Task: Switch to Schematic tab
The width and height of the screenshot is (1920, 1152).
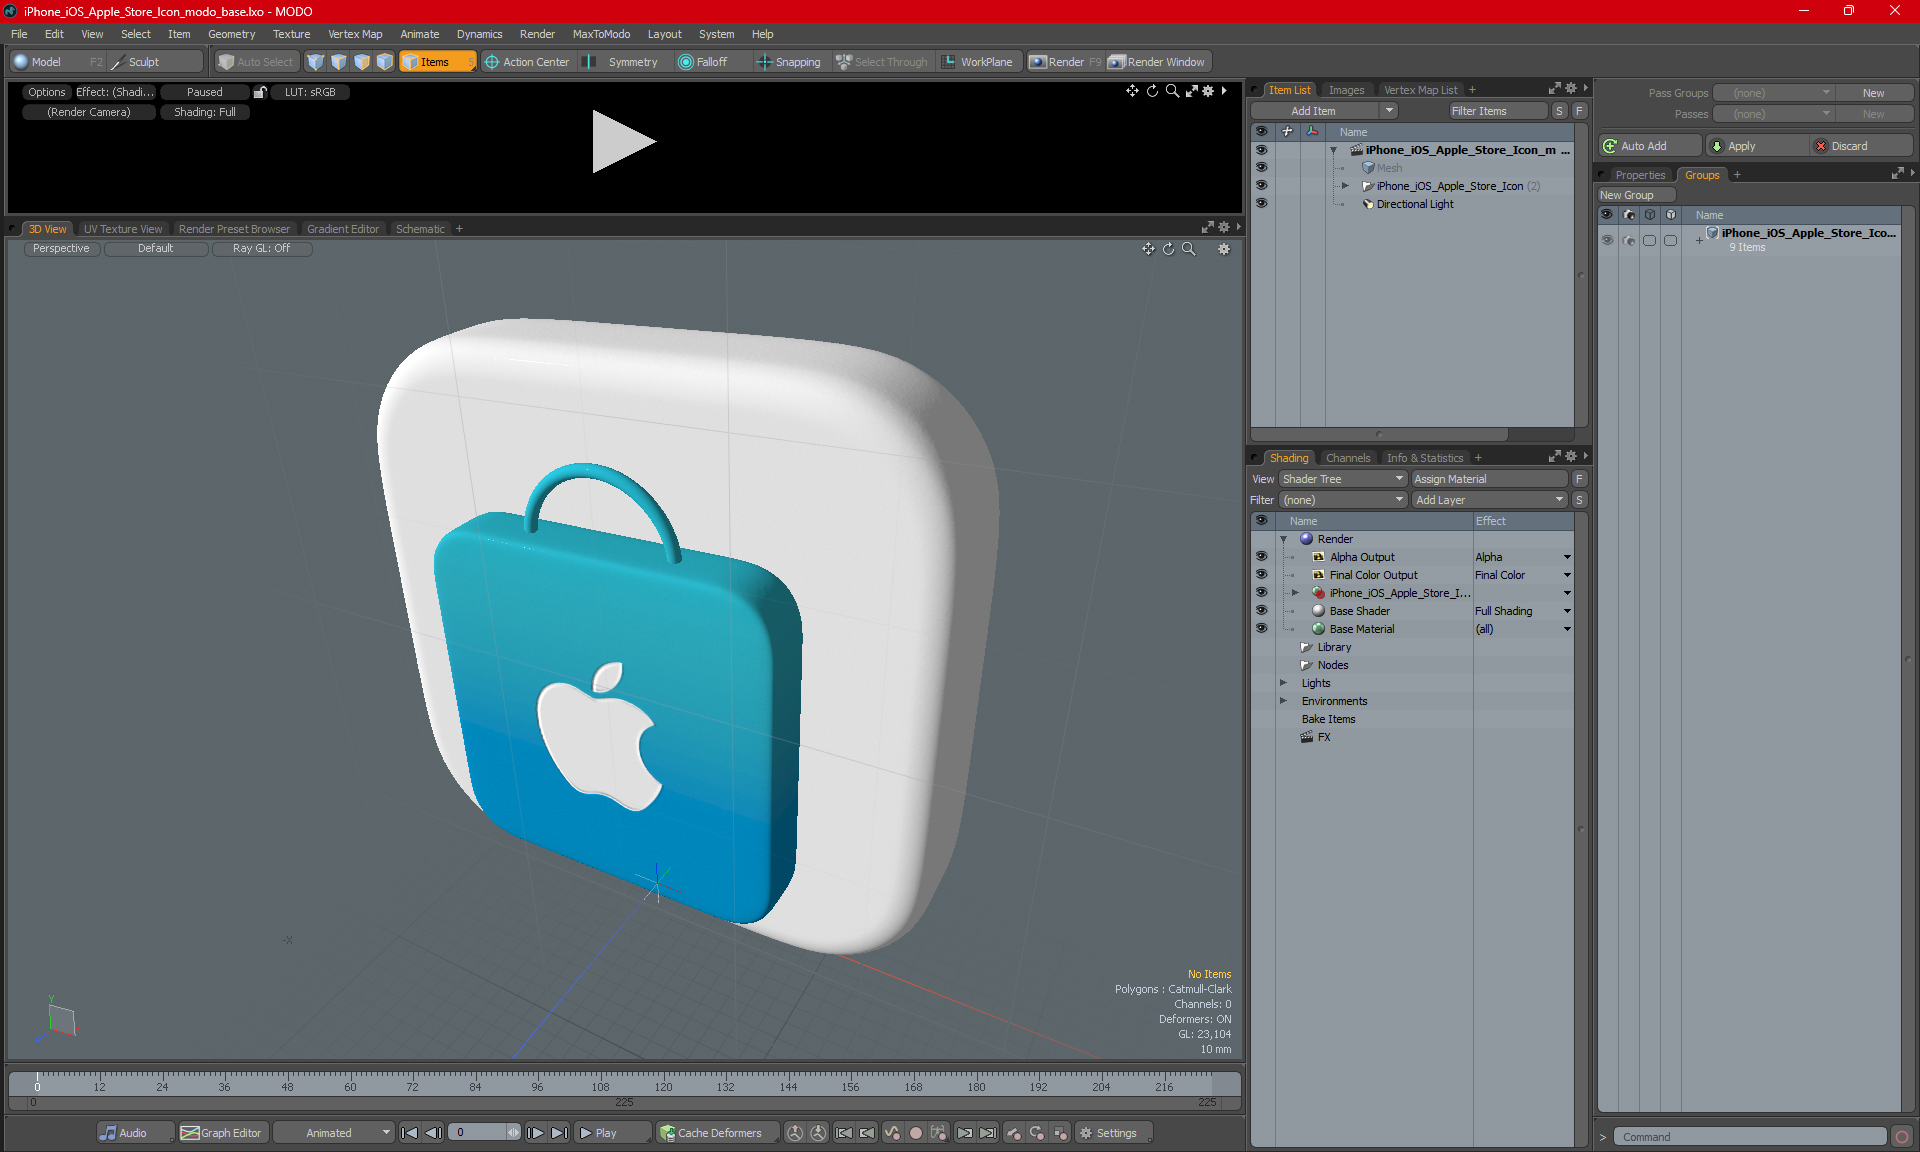Action: 420,229
